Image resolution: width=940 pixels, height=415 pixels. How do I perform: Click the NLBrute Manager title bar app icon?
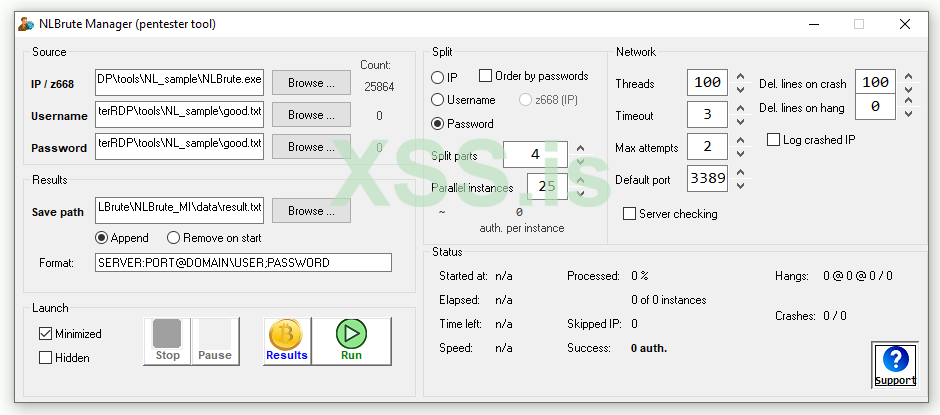click(26, 24)
